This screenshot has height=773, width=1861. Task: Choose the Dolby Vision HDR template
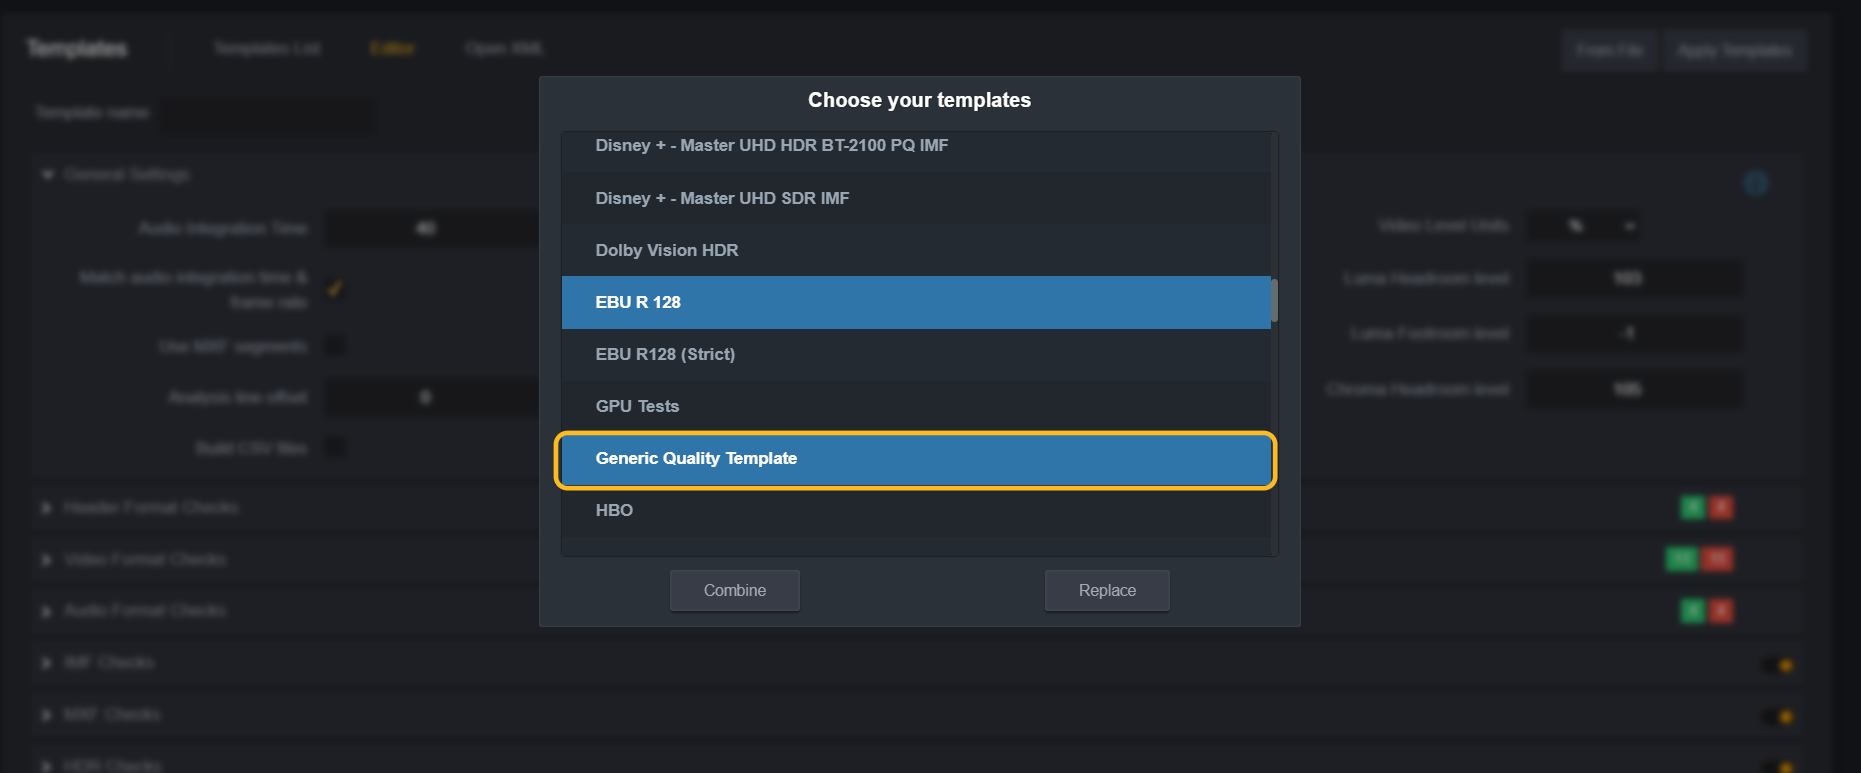(916, 250)
